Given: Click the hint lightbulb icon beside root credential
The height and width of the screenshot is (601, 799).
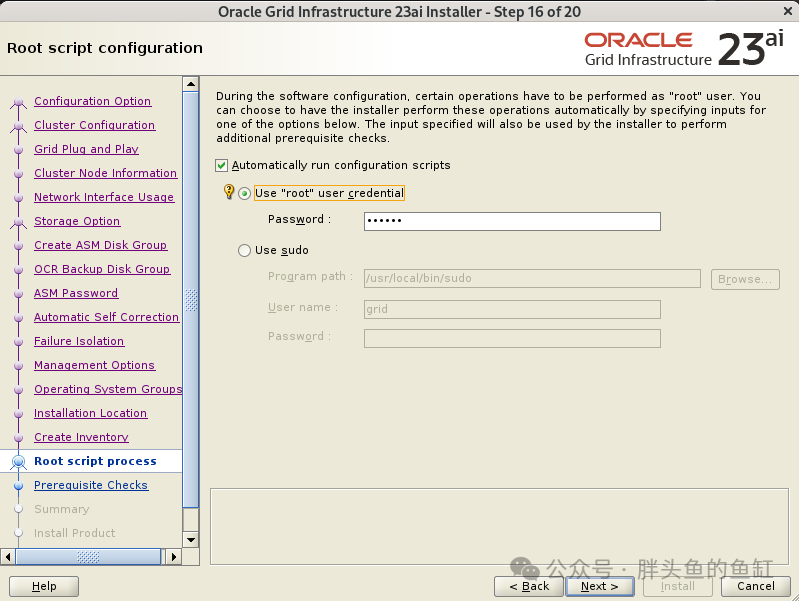Looking at the screenshot, I should [229, 192].
